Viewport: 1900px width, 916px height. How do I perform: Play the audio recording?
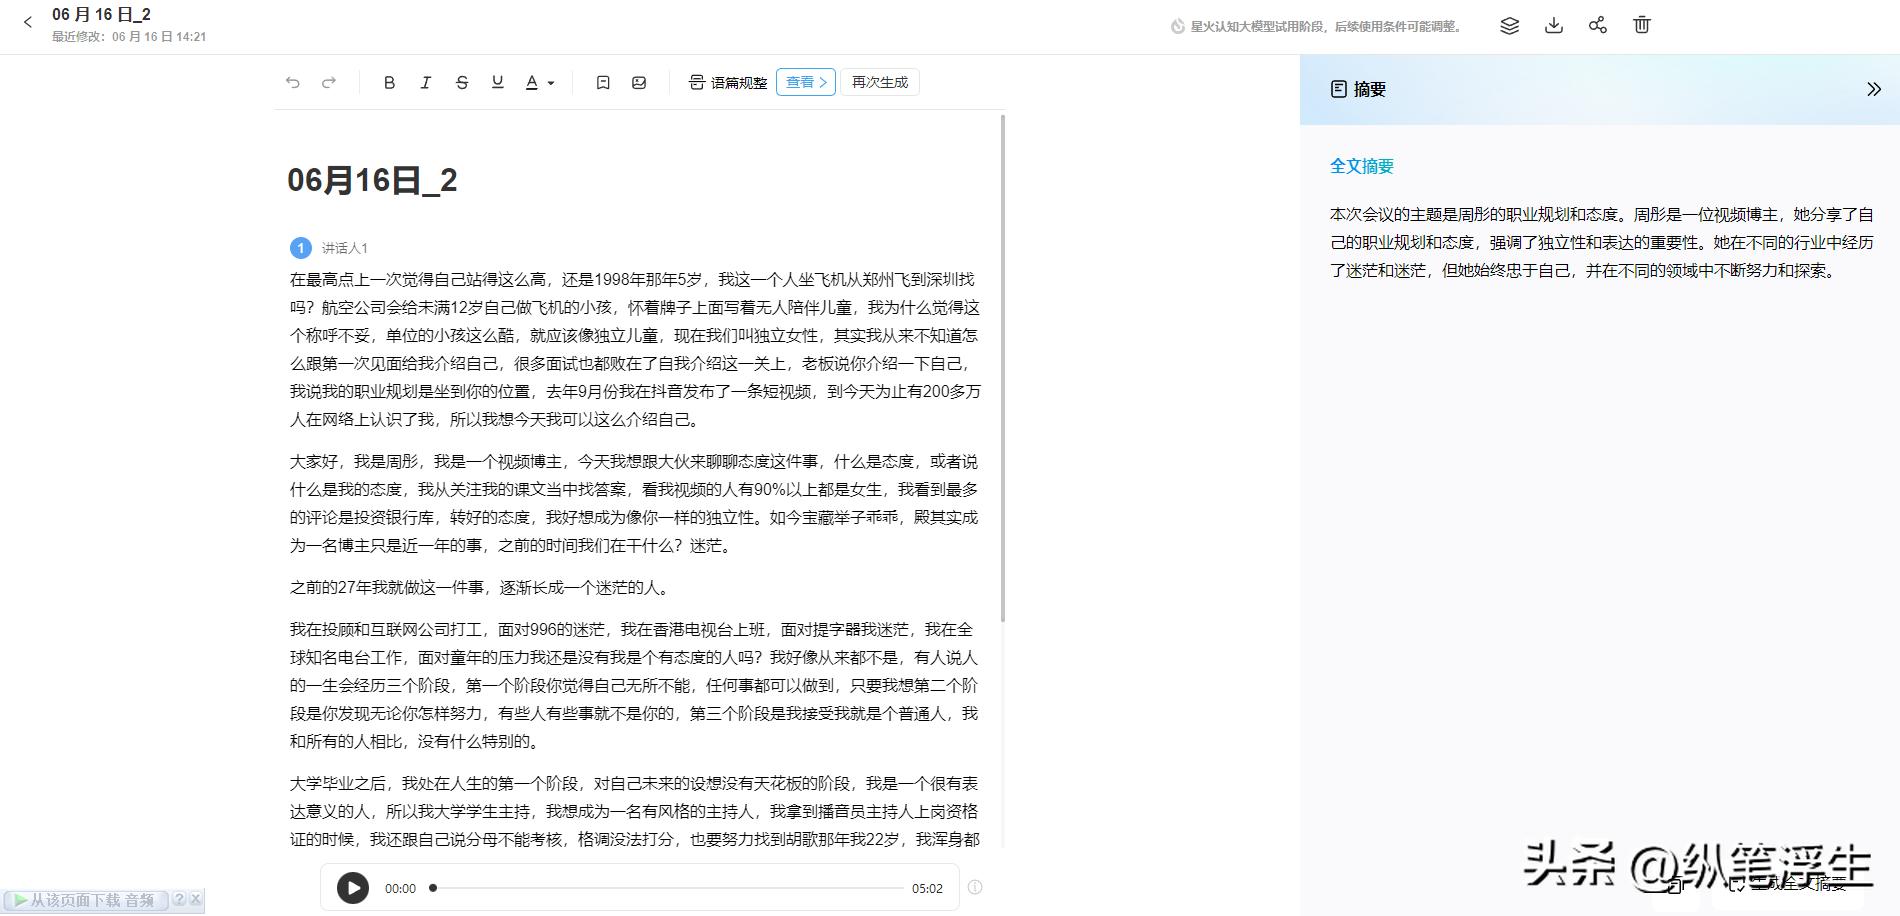352,888
